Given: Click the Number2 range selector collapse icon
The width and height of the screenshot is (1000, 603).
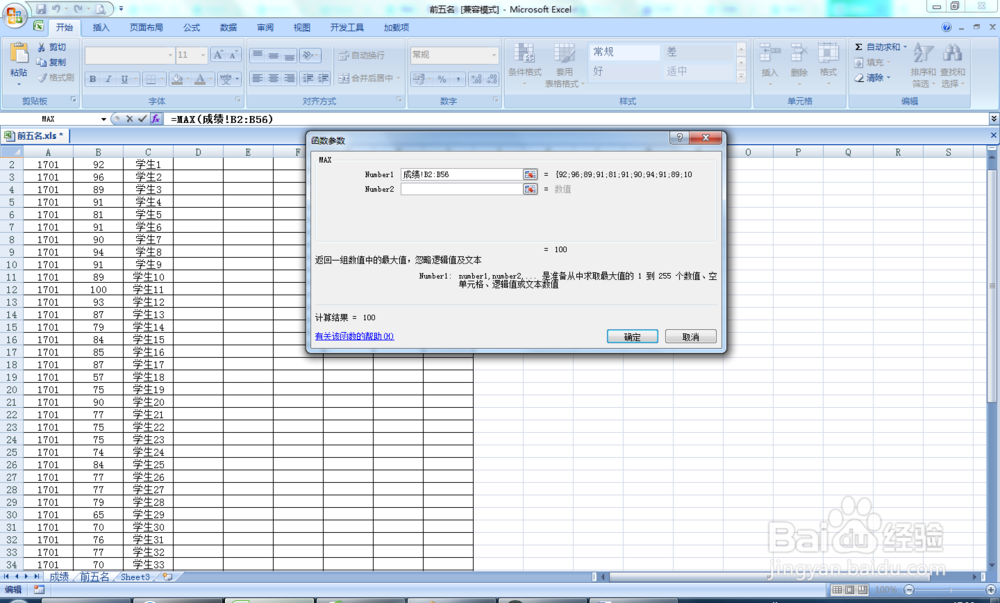Looking at the screenshot, I should (x=530, y=189).
